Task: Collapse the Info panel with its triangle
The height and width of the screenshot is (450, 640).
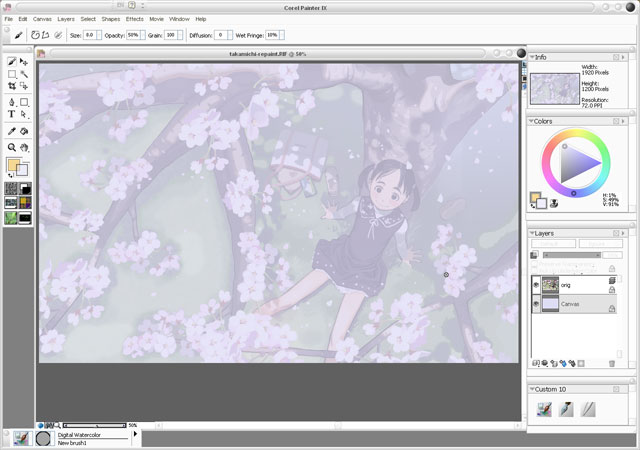Action: 532,57
